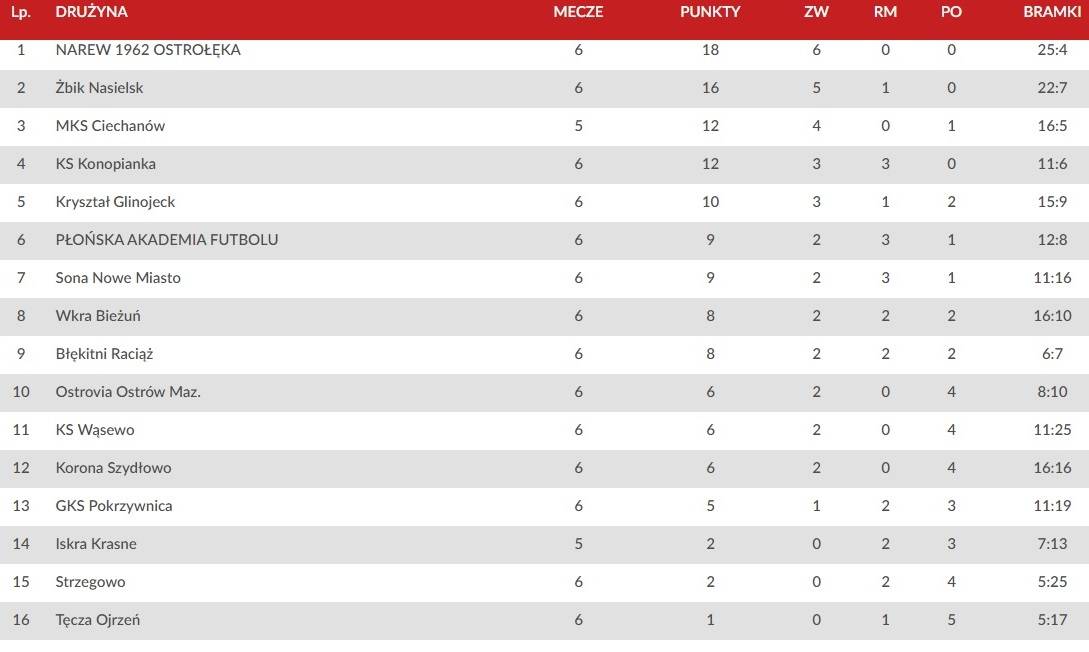
Task: Click the BRAMKI column header
Action: tap(1051, 12)
